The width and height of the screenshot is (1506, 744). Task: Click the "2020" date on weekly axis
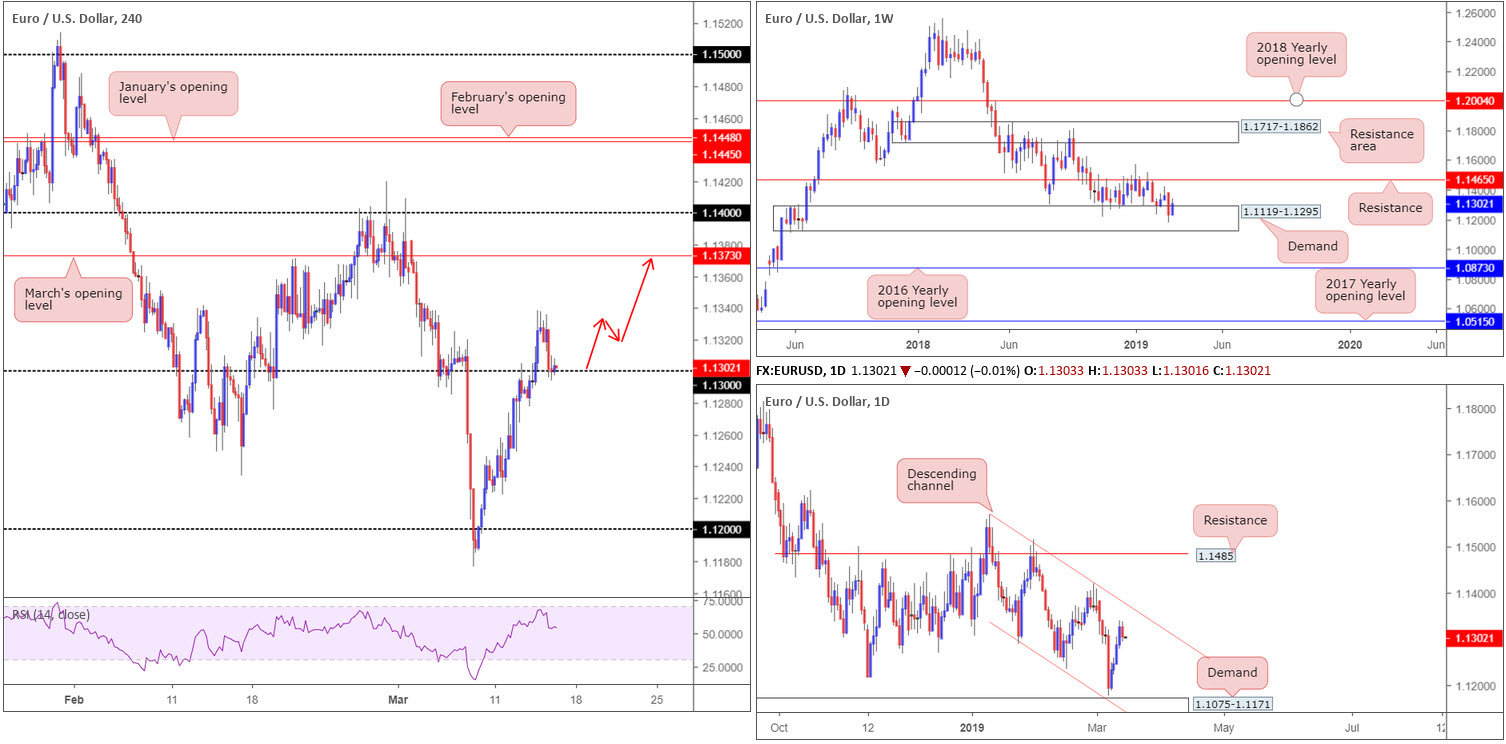click(x=1350, y=345)
